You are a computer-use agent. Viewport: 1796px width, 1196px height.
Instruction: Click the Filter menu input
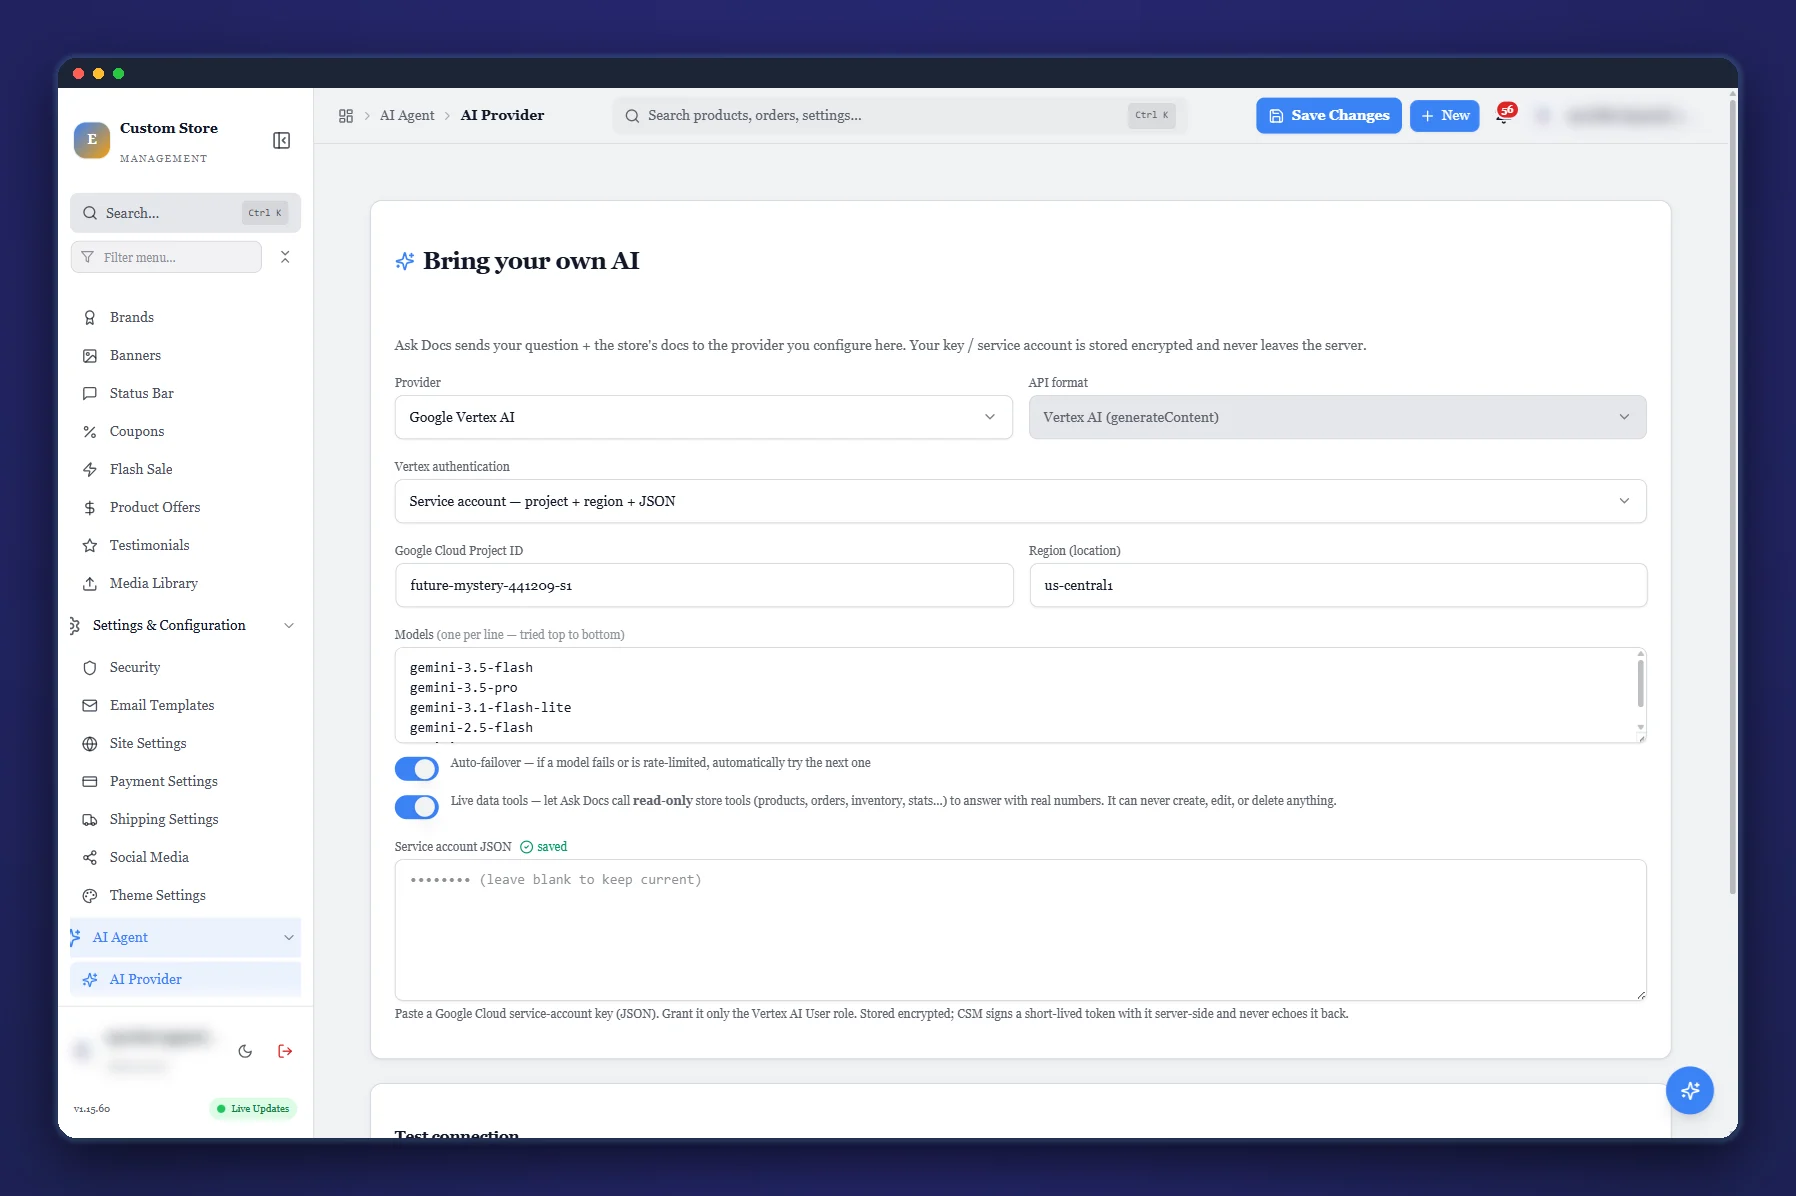[x=166, y=257]
